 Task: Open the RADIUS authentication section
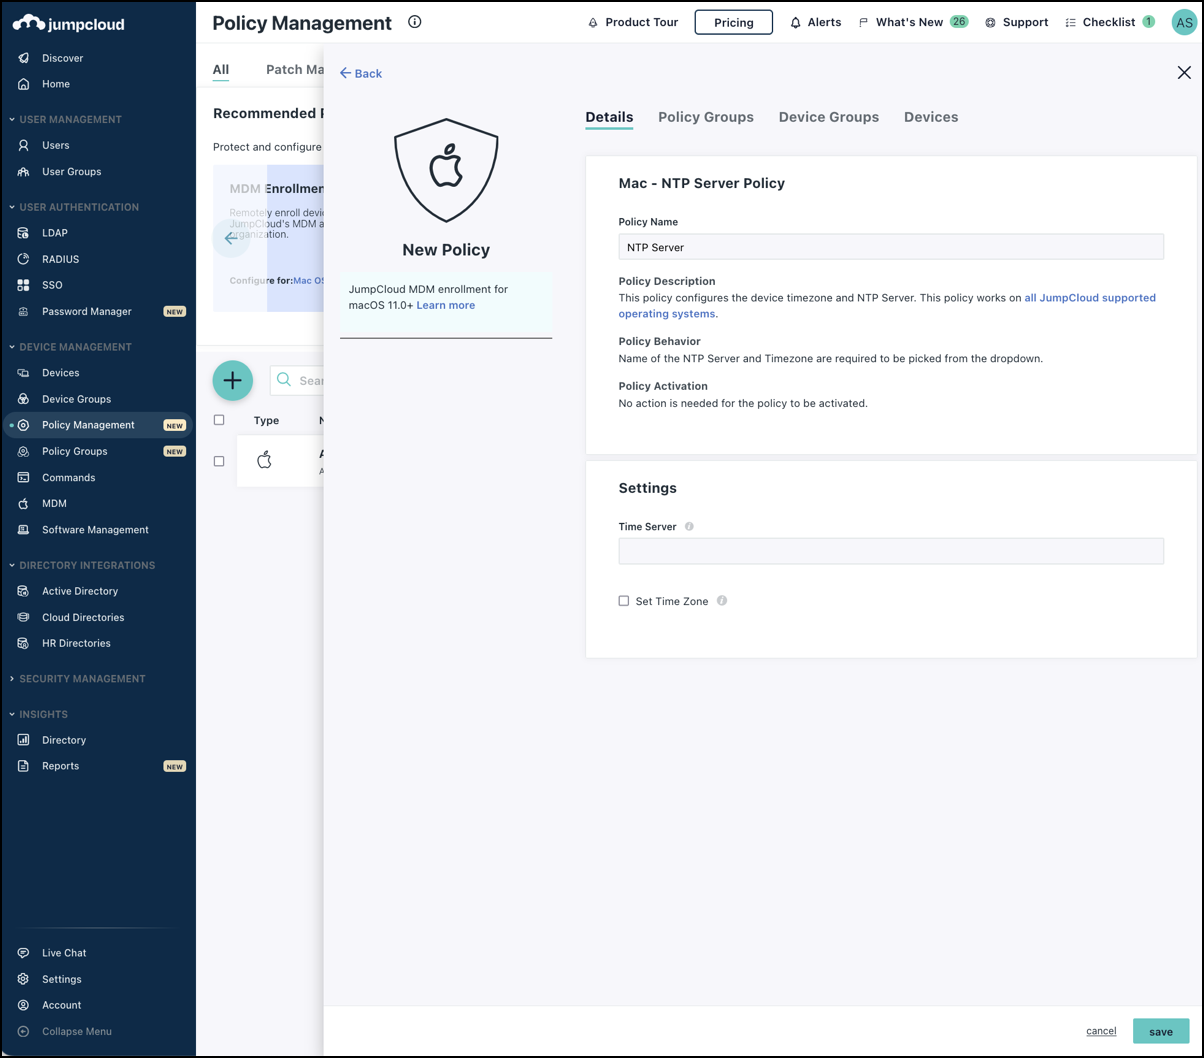[x=62, y=259]
